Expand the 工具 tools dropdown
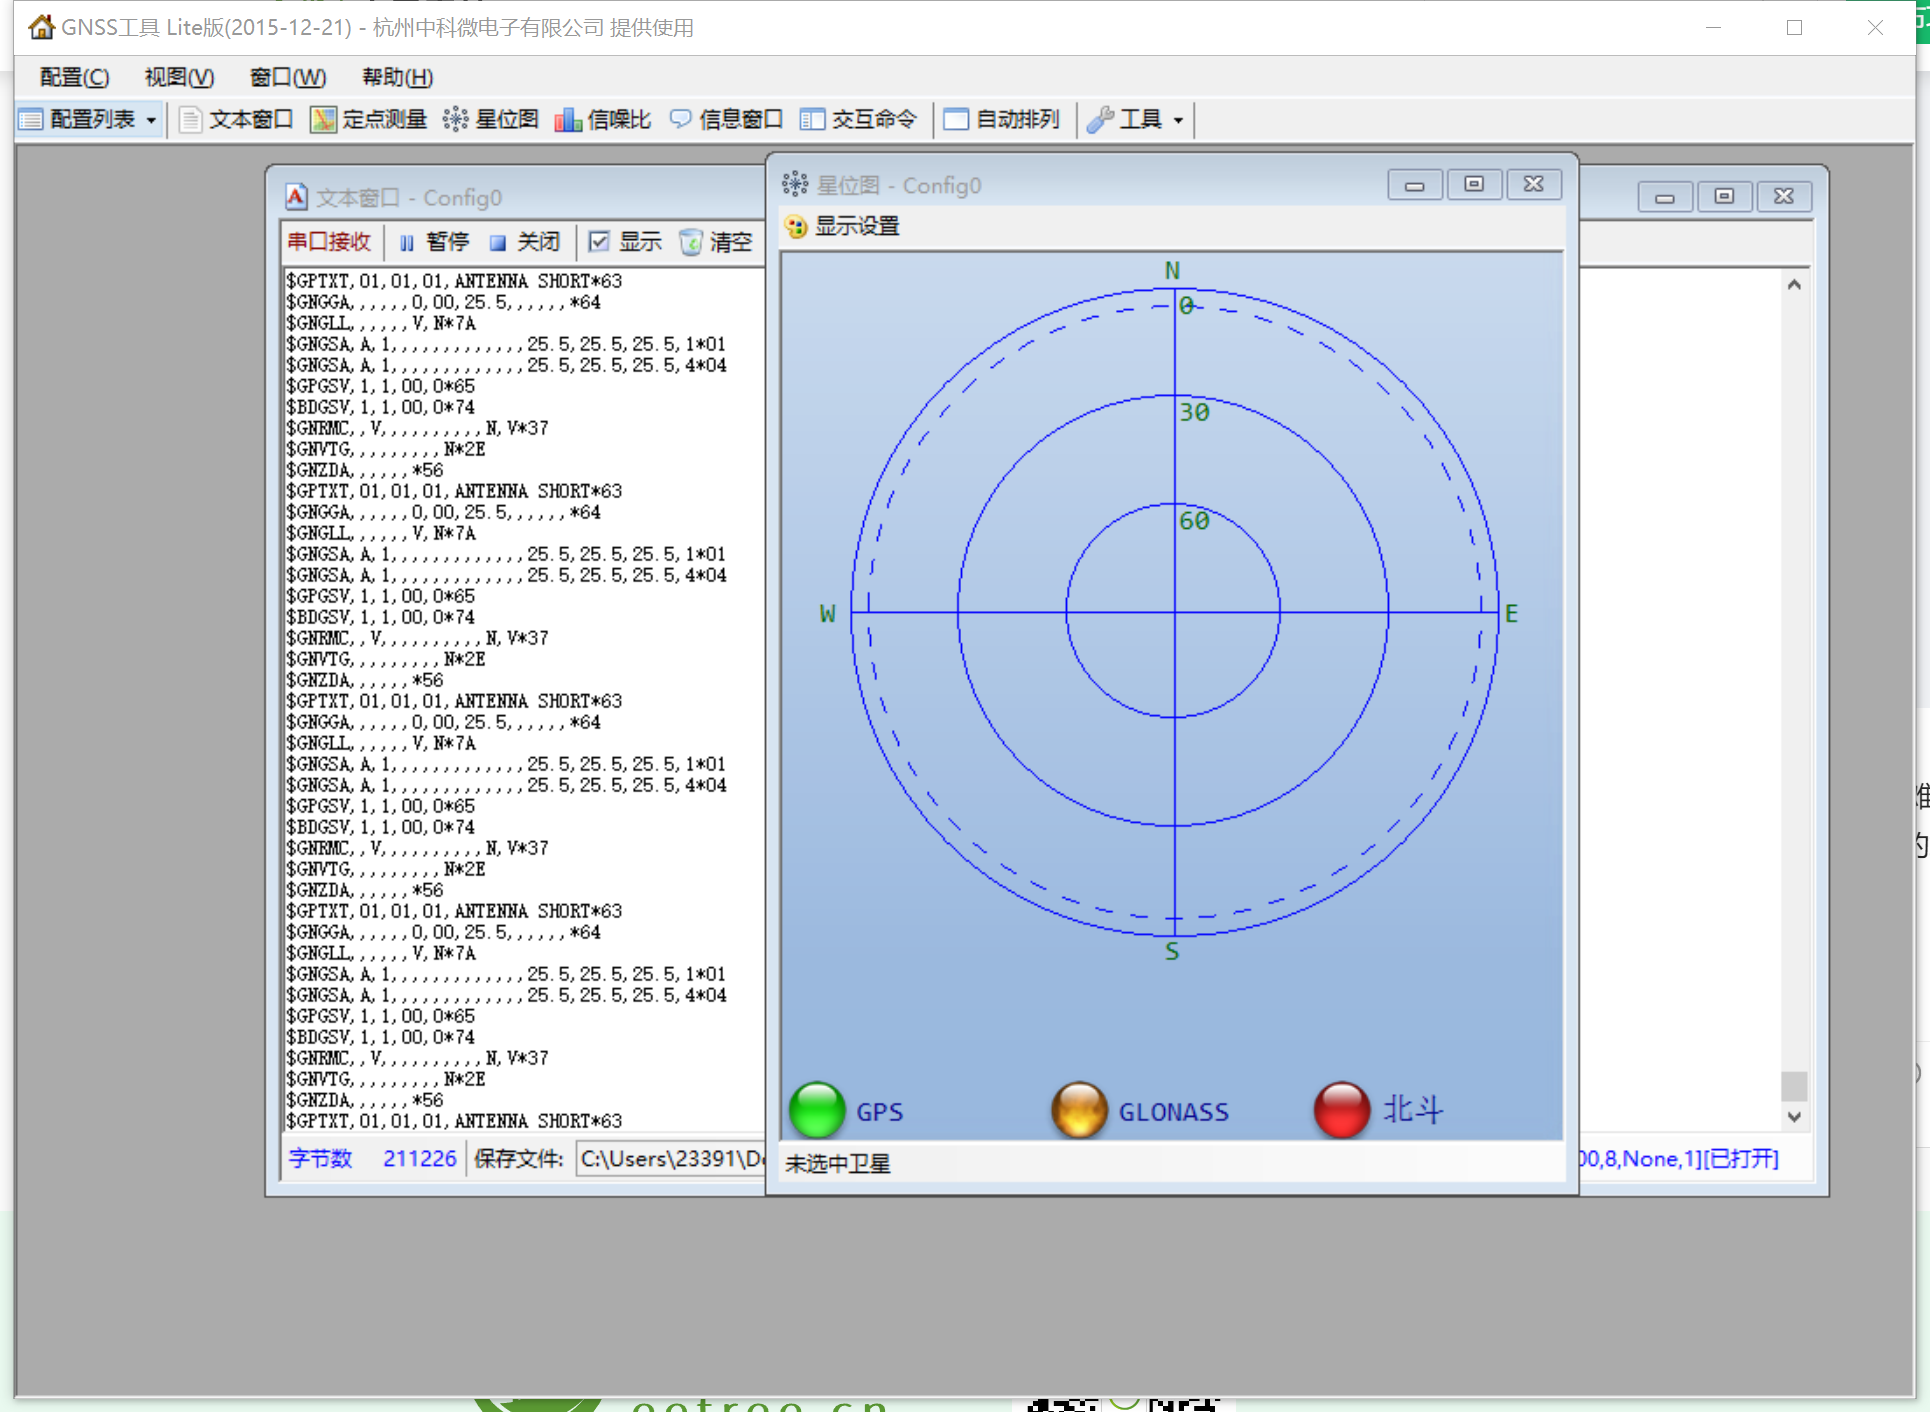The height and width of the screenshot is (1412, 1930). [x=1178, y=121]
